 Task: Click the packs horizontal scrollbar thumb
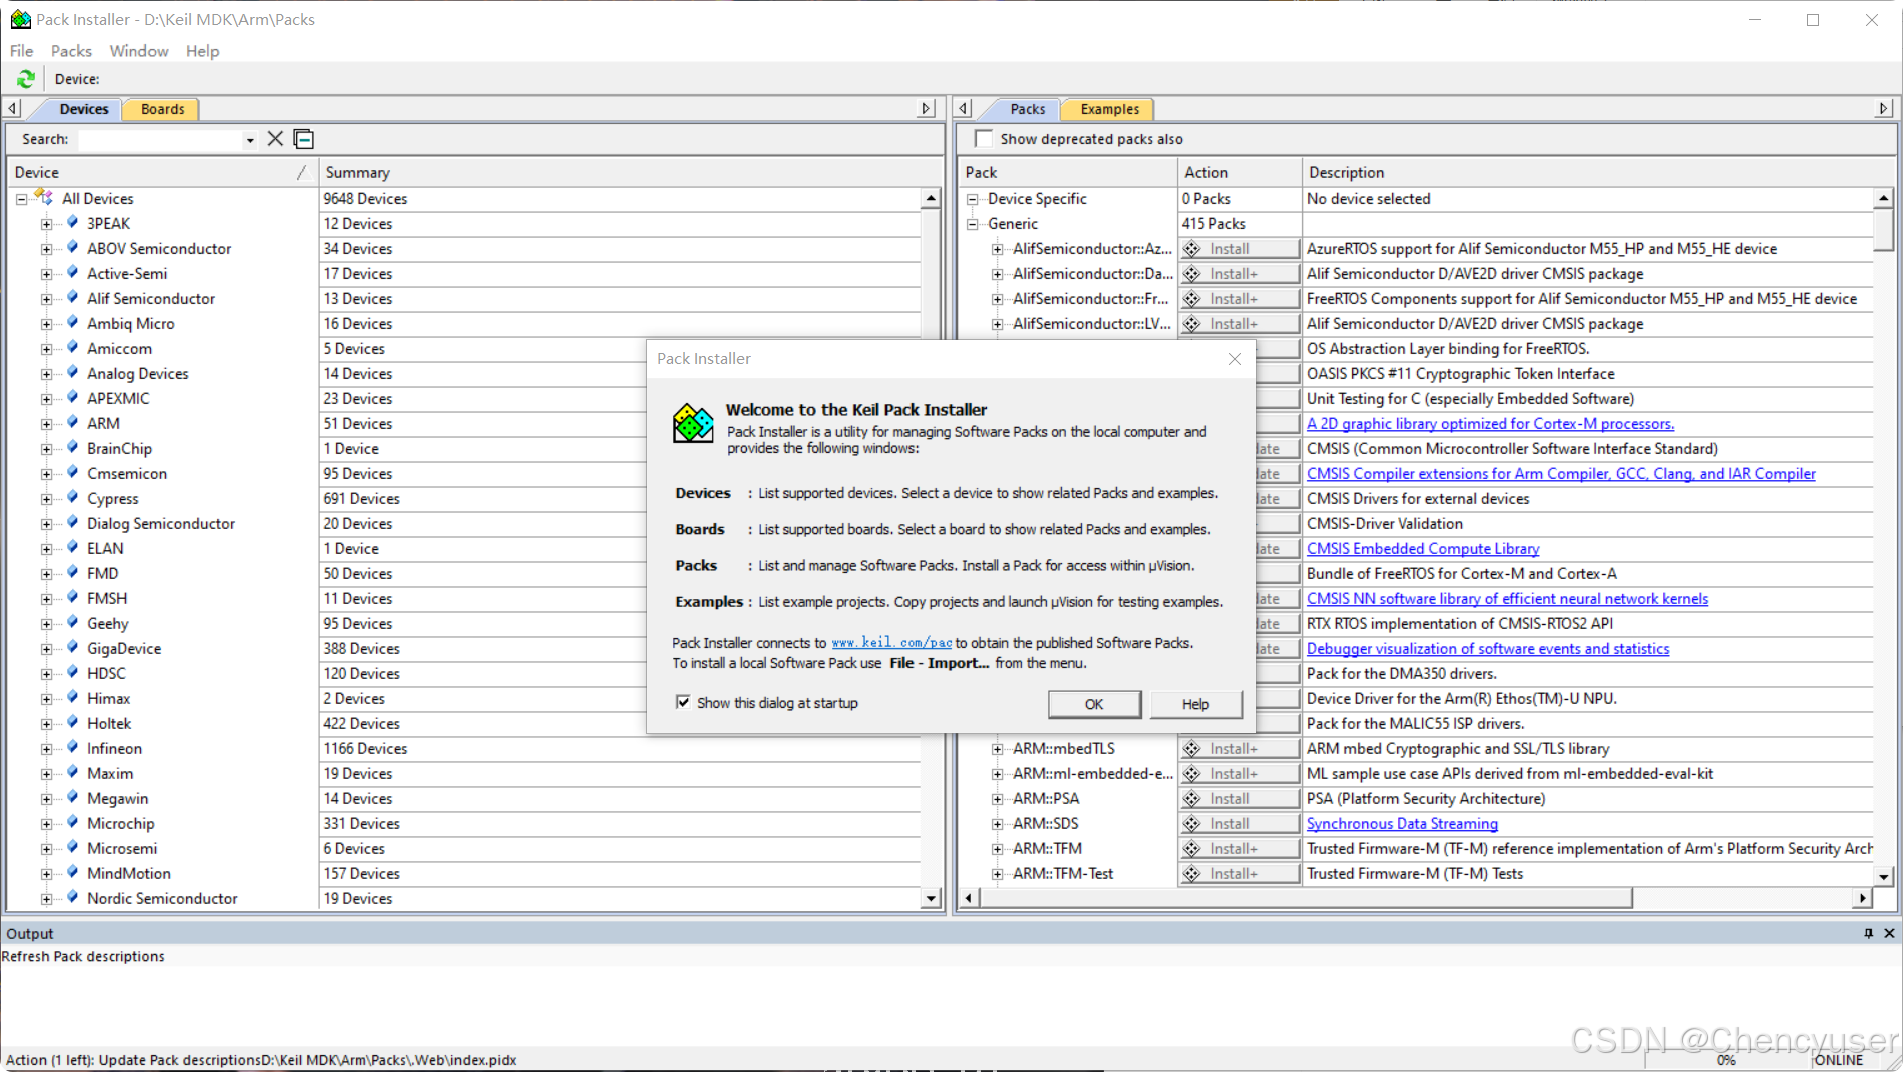(1305, 898)
